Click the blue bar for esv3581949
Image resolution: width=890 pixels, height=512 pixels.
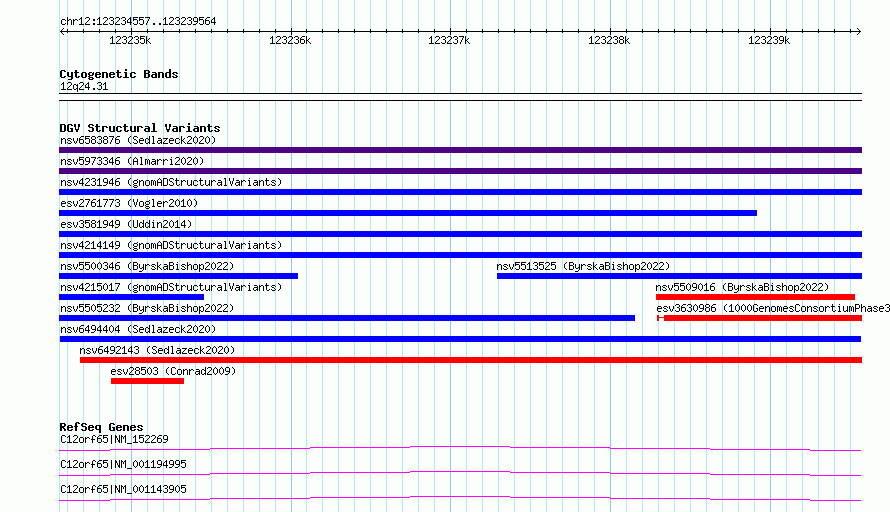(x=460, y=234)
